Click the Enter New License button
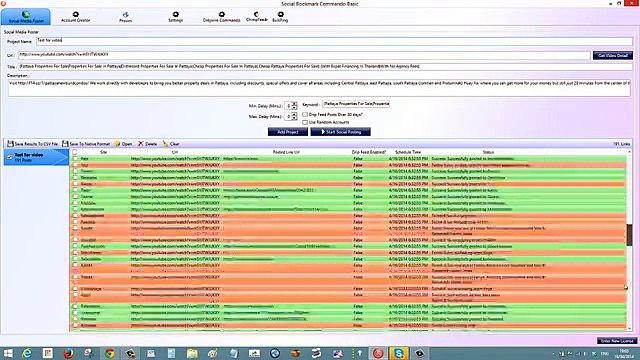This screenshot has height=360, width=640. tap(617, 340)
